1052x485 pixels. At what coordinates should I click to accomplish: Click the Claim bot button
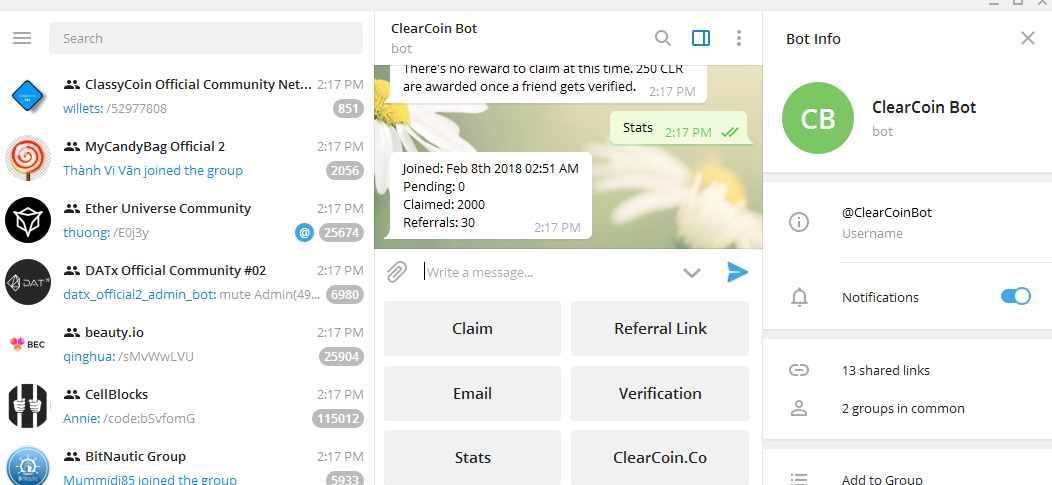click(x=472, y=329)
